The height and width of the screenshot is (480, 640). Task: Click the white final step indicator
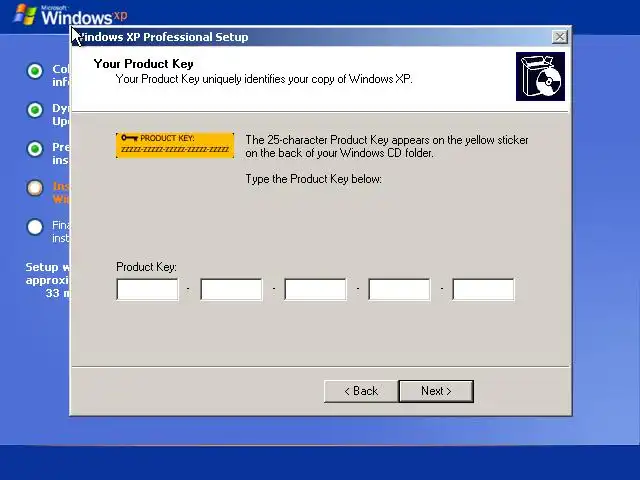(35, 227)
